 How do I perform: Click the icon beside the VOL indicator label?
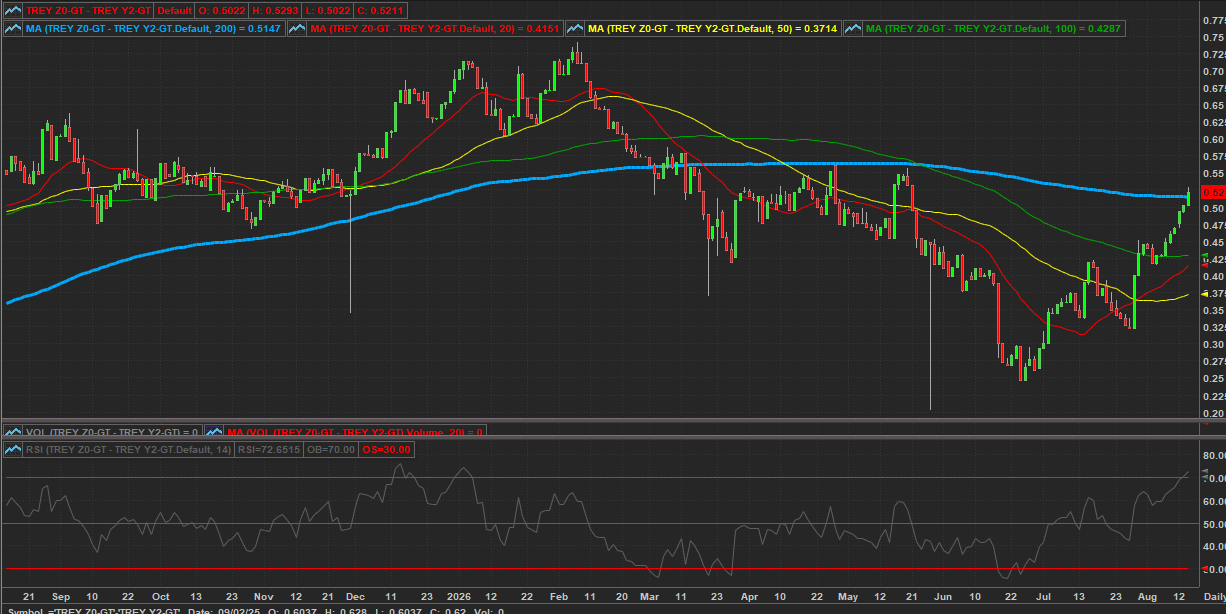point(13,432)
